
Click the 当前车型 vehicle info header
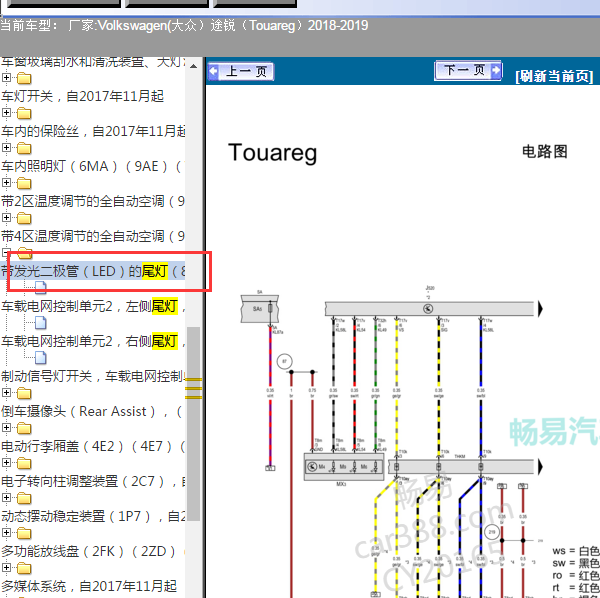(x=184, y=26)
